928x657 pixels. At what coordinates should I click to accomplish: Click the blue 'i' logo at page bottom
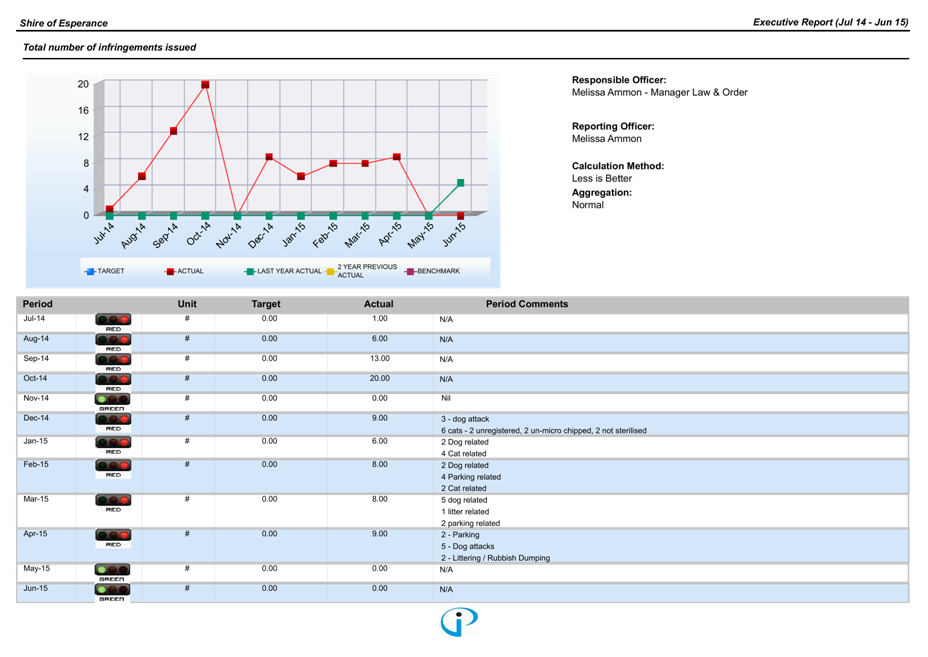coord(459,622)
